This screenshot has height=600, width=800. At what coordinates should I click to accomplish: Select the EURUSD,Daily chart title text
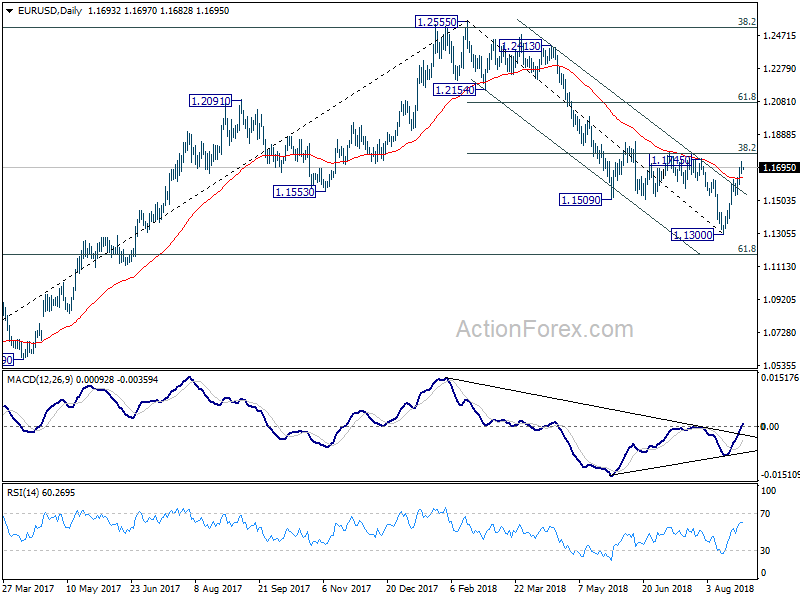[x=49, y=11]
